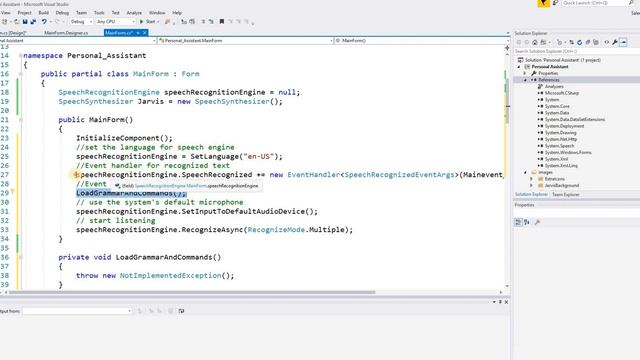Open the View menu
The height and width of the screenshot is (360, 640).
click(5, 13)
